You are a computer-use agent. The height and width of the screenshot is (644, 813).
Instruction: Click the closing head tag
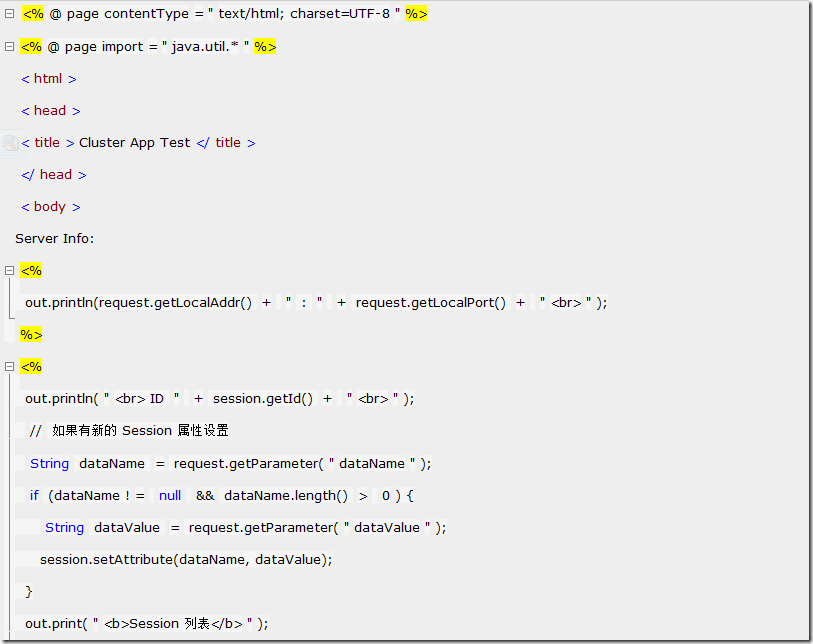(54, 175)
